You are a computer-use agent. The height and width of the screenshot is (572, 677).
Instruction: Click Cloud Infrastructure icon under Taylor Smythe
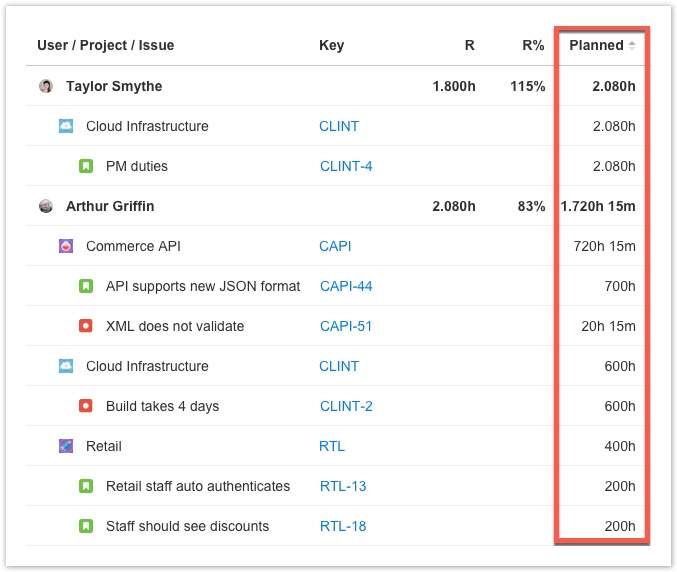coord(66,126)
